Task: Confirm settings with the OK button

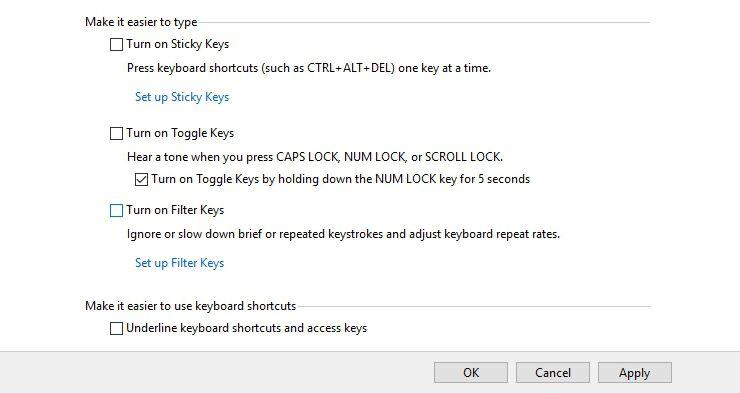Action: (x=471, y=373)
